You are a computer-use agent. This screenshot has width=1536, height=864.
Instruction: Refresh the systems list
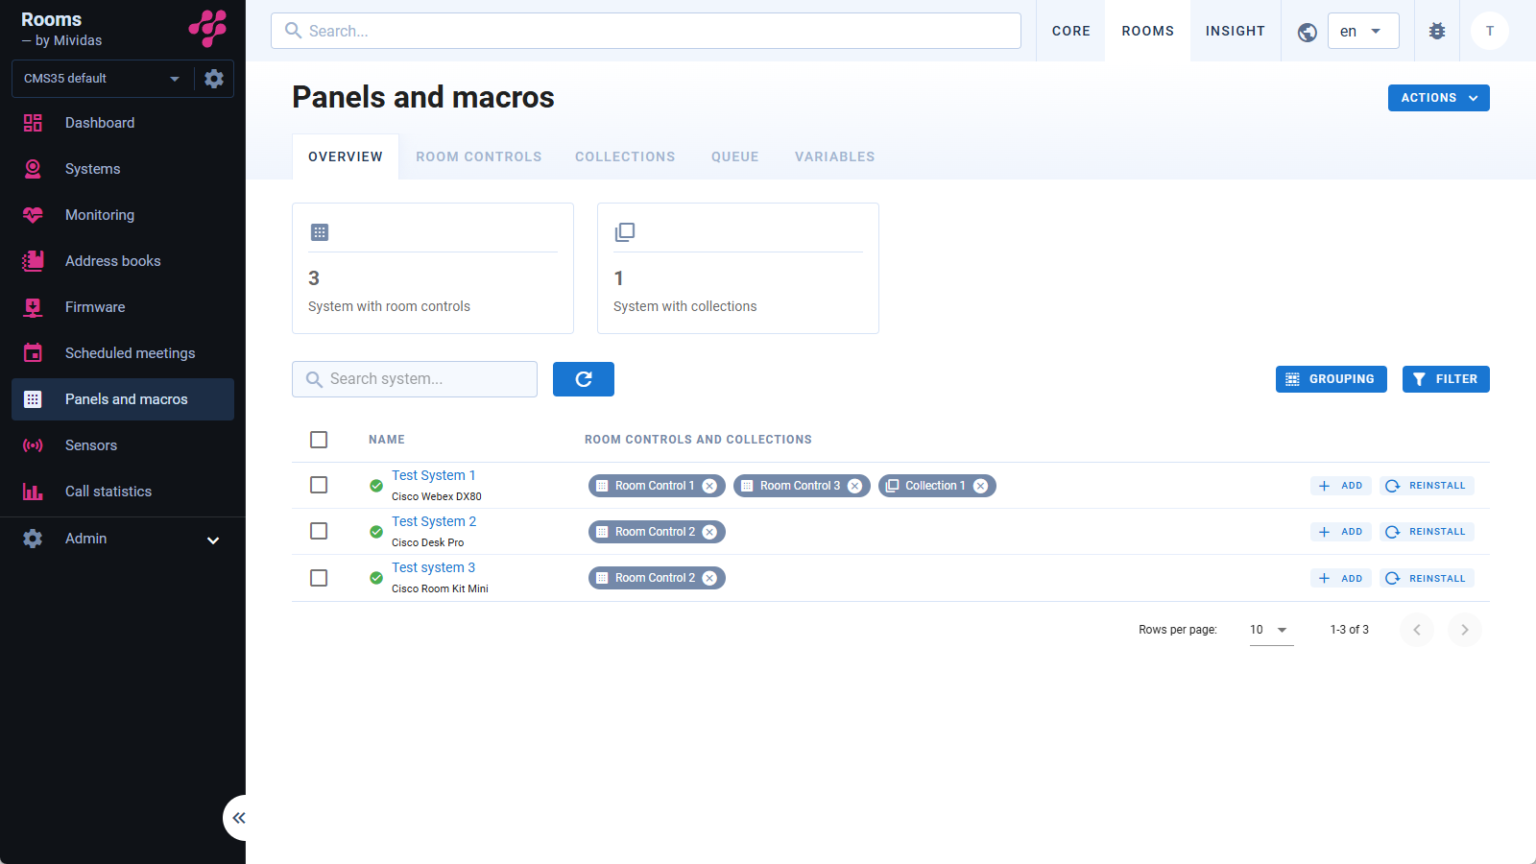click(x=583, y=379)
